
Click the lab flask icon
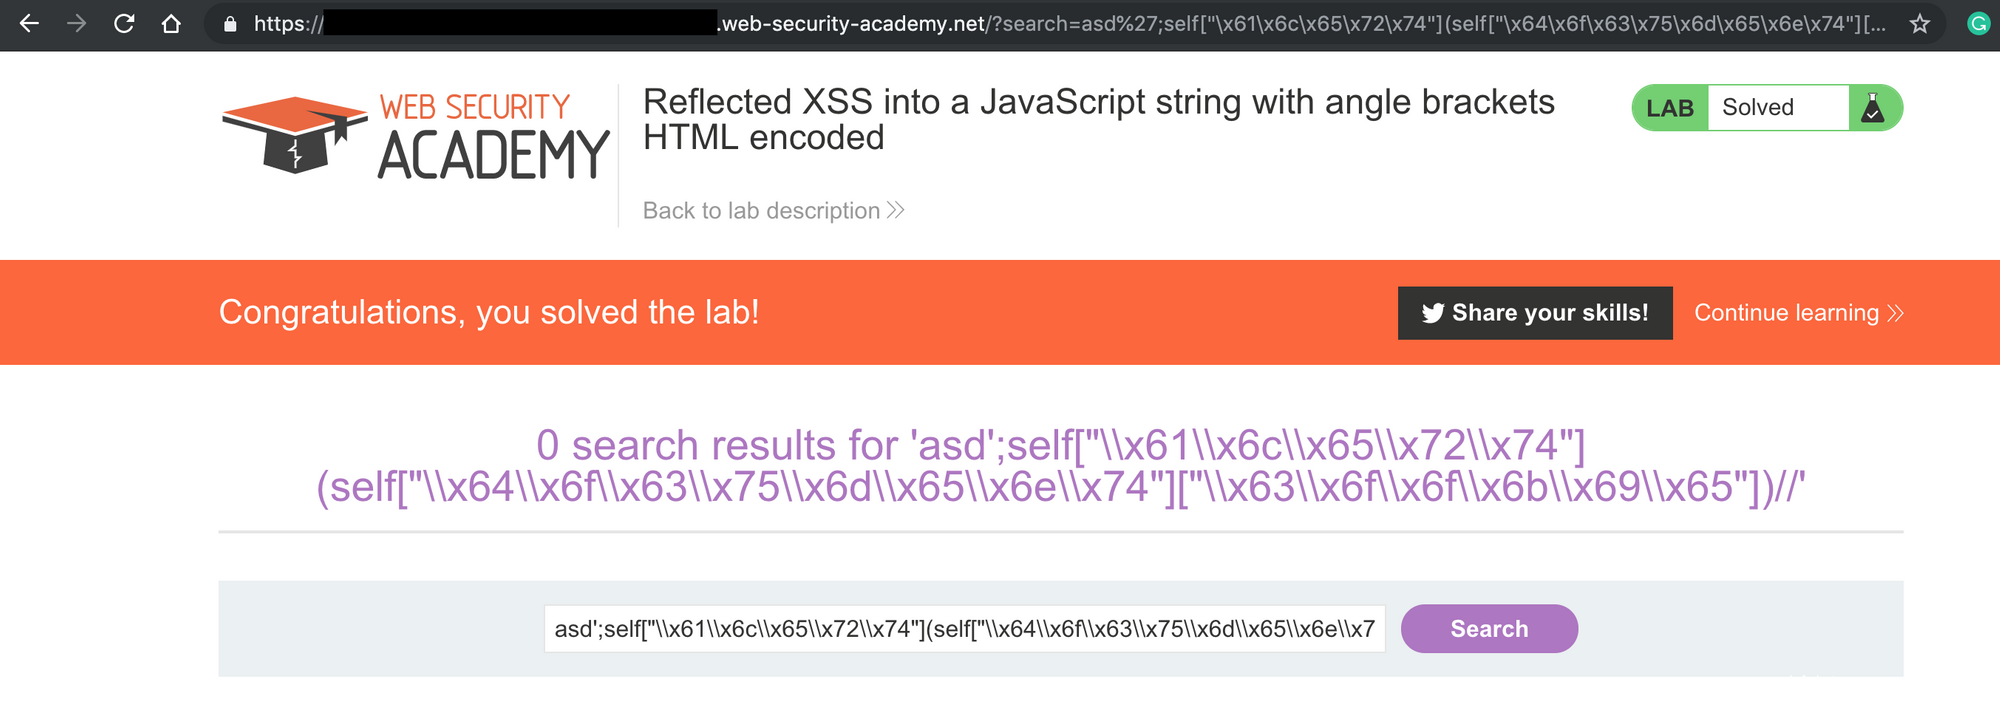click(x=1873, y=108)
